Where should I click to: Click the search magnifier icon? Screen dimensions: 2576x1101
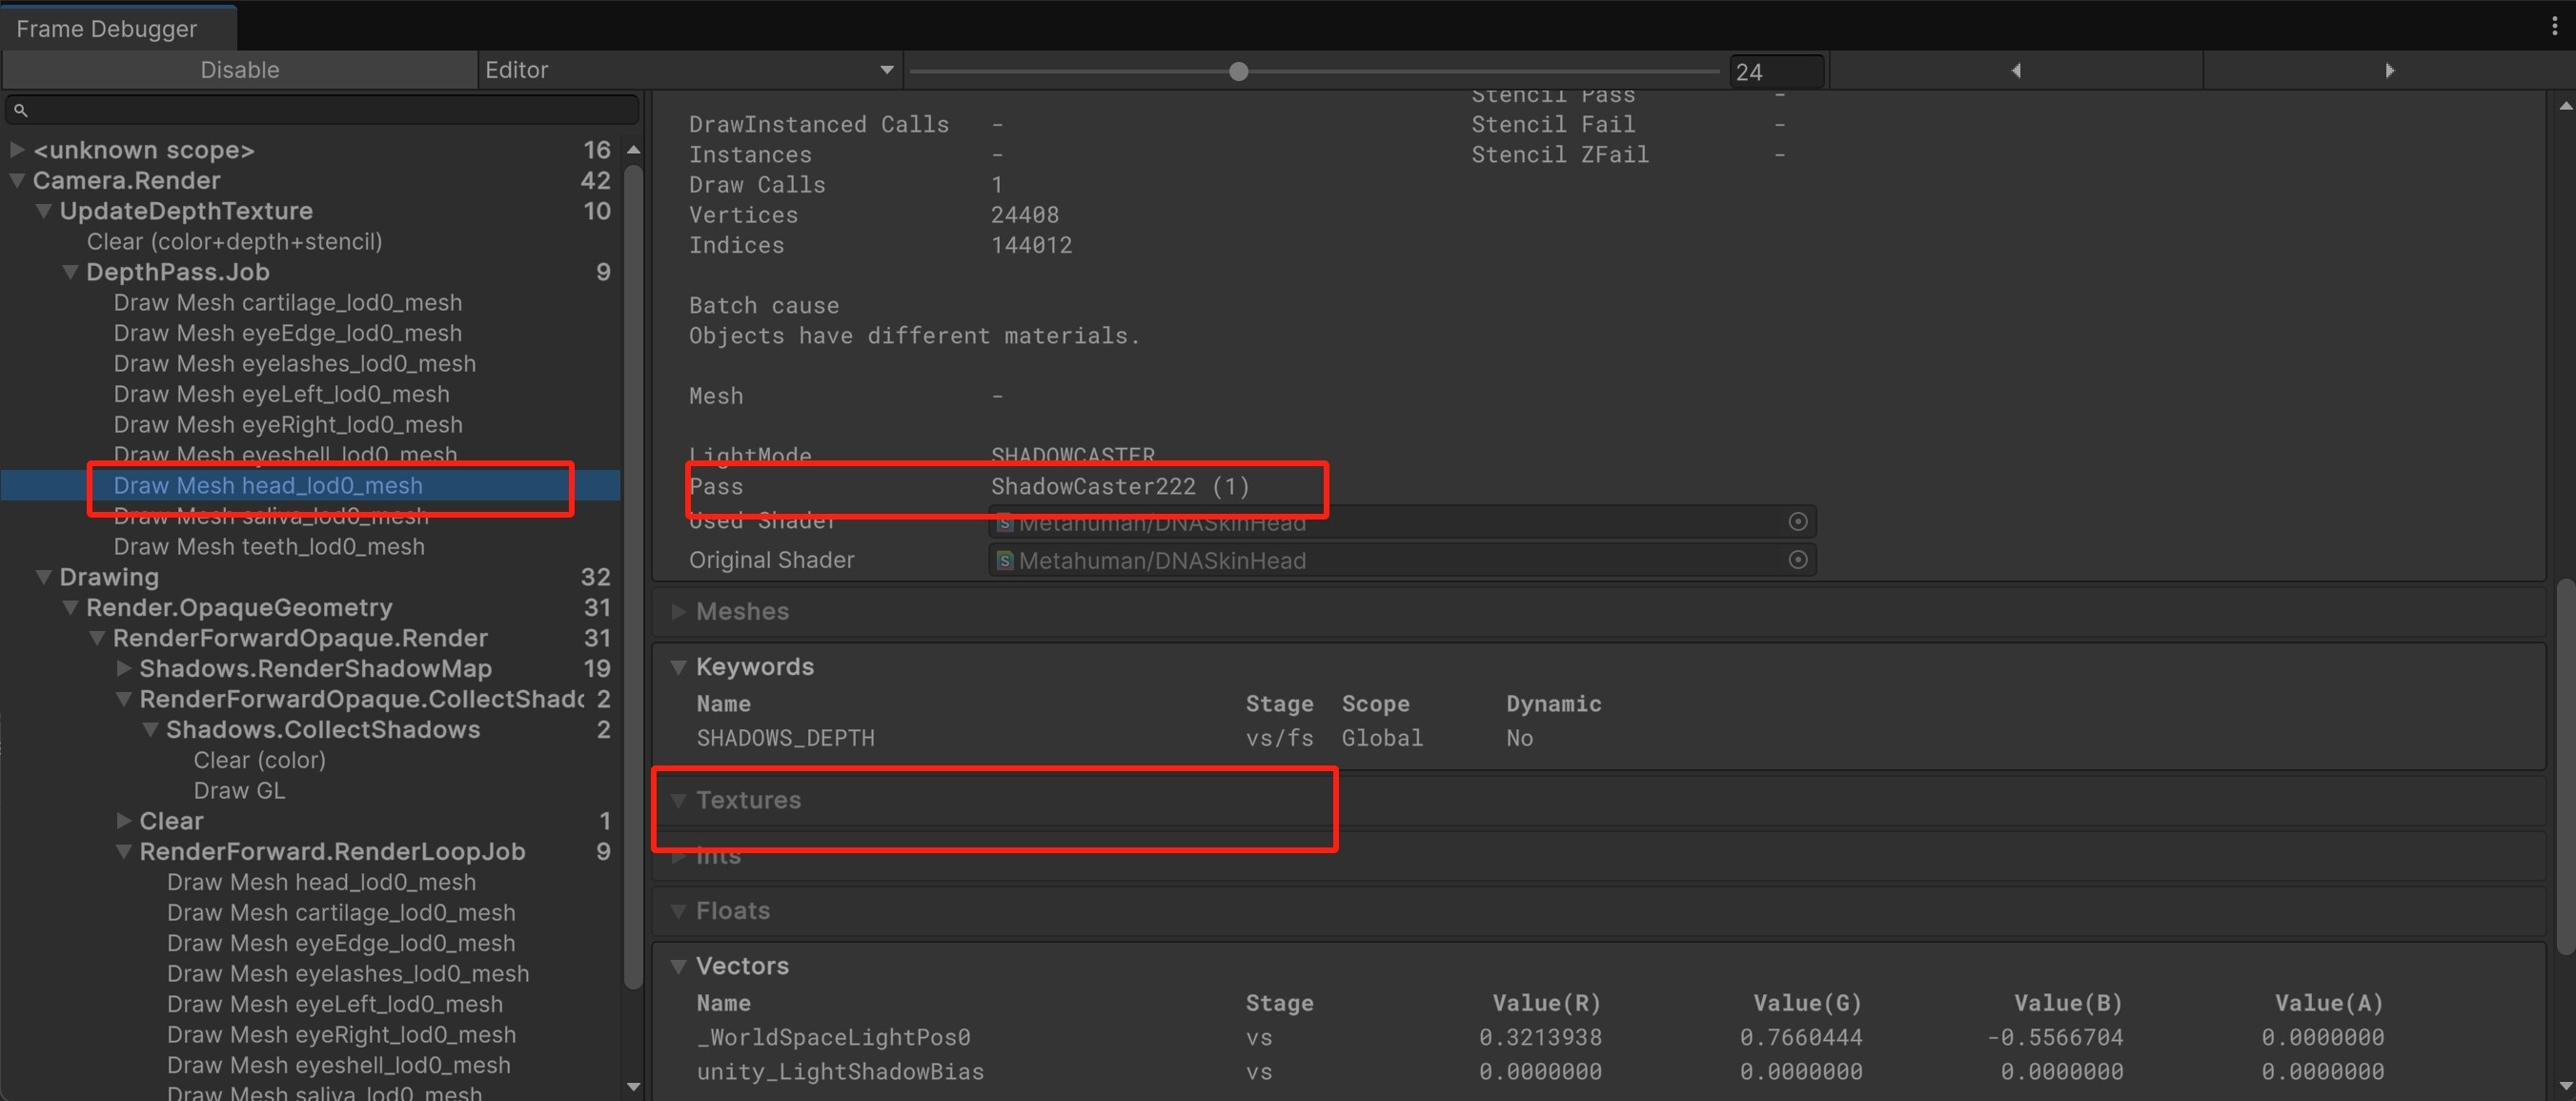(x=23, y=109)
